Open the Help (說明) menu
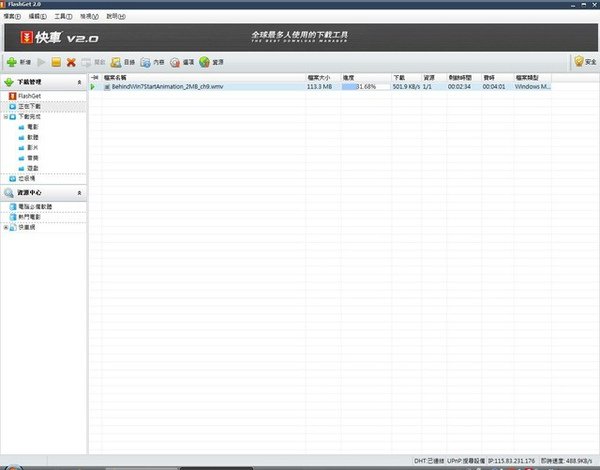 [116, 16]
